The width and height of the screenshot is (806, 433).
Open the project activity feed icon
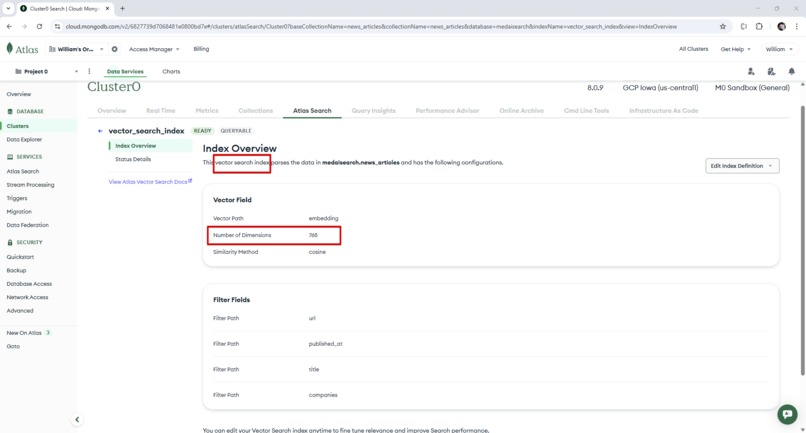click(x=771, y=71)
